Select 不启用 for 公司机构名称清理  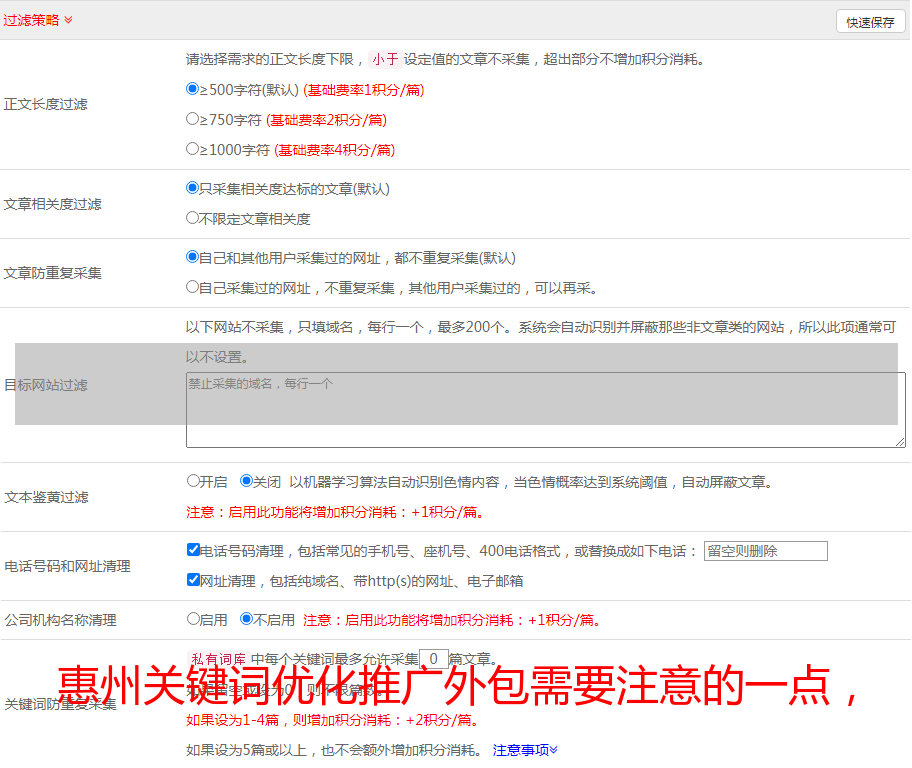pyautogui.click(x=247, y=619)
